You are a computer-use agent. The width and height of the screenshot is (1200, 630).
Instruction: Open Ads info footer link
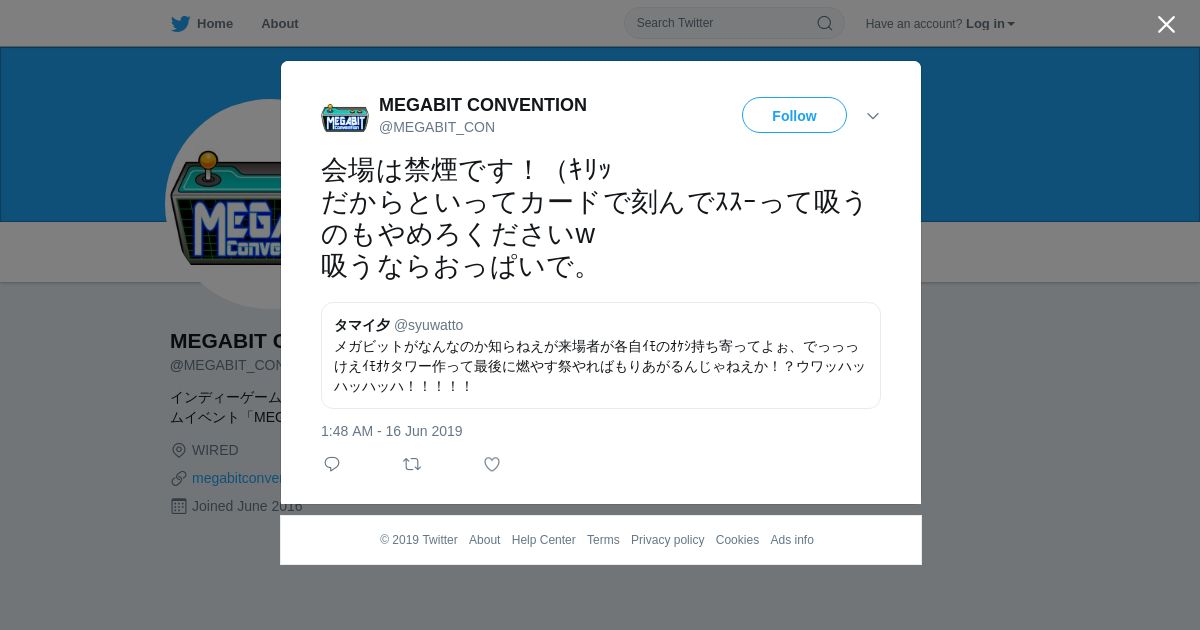point(792,540)
